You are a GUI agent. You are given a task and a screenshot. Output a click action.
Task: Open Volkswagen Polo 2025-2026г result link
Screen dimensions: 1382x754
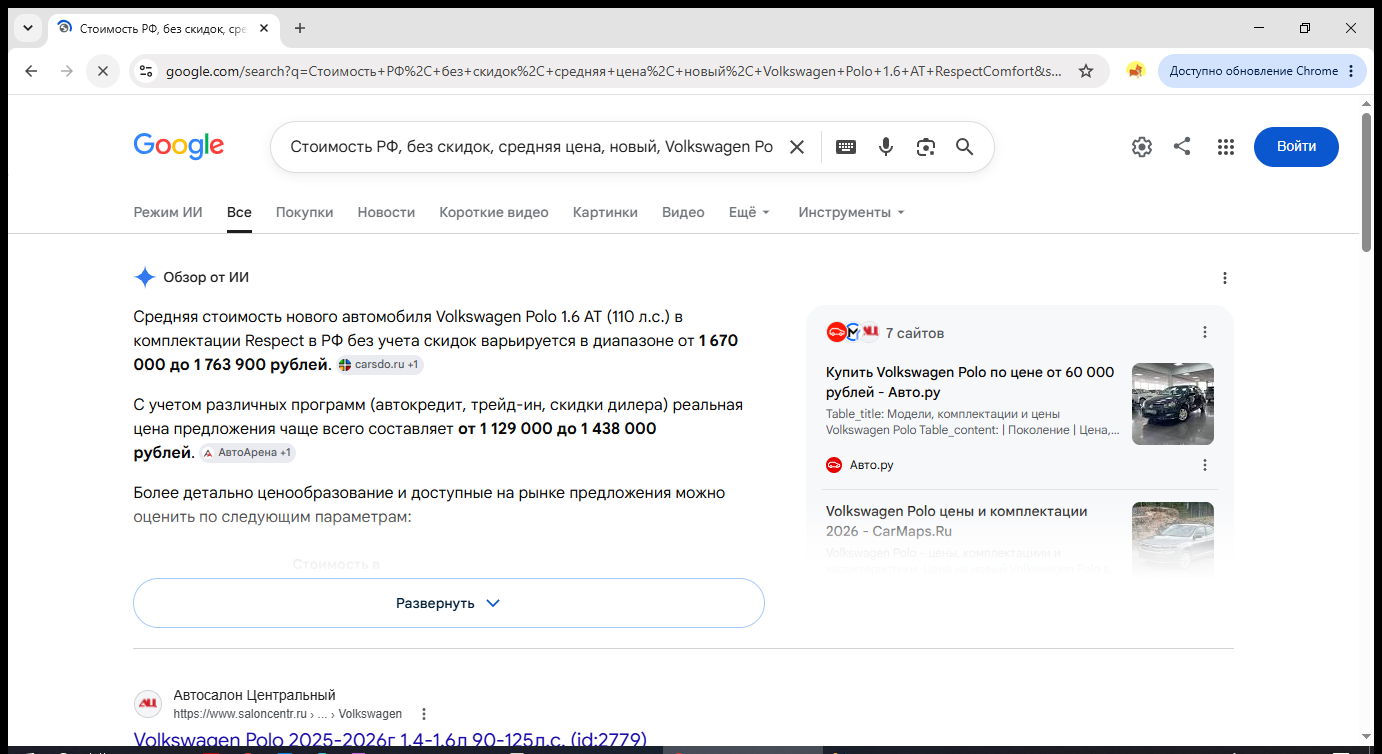pos(390,741)
